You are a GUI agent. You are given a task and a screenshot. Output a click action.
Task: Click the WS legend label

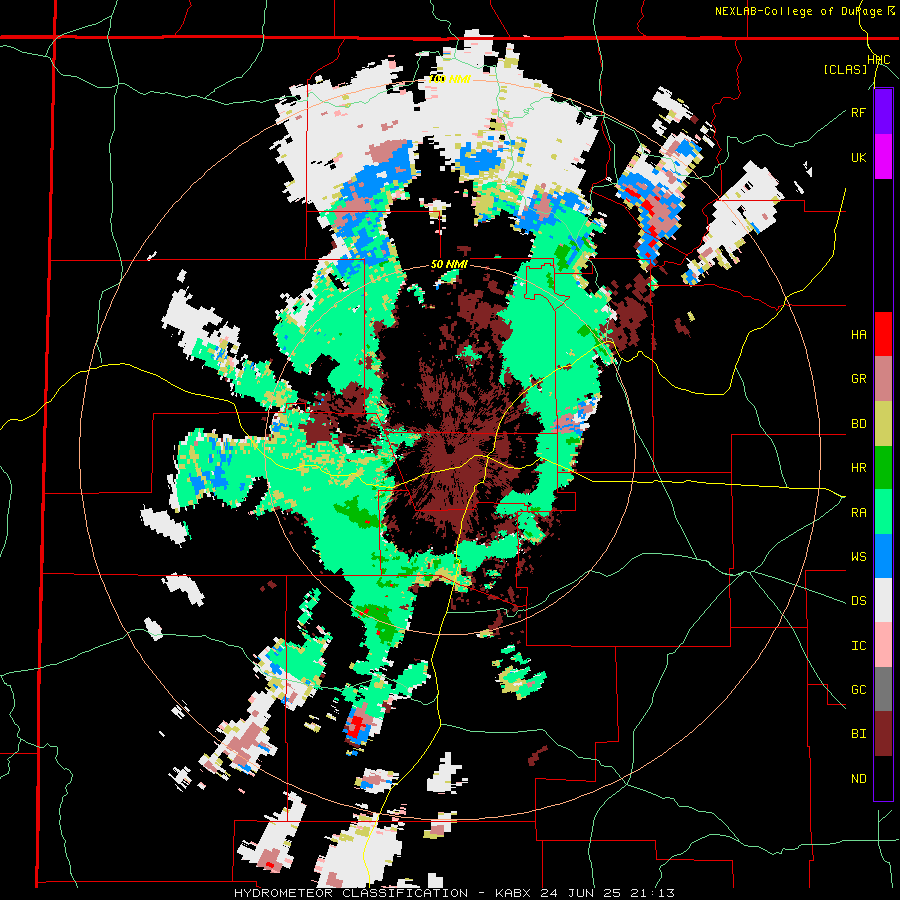point(858,557)
